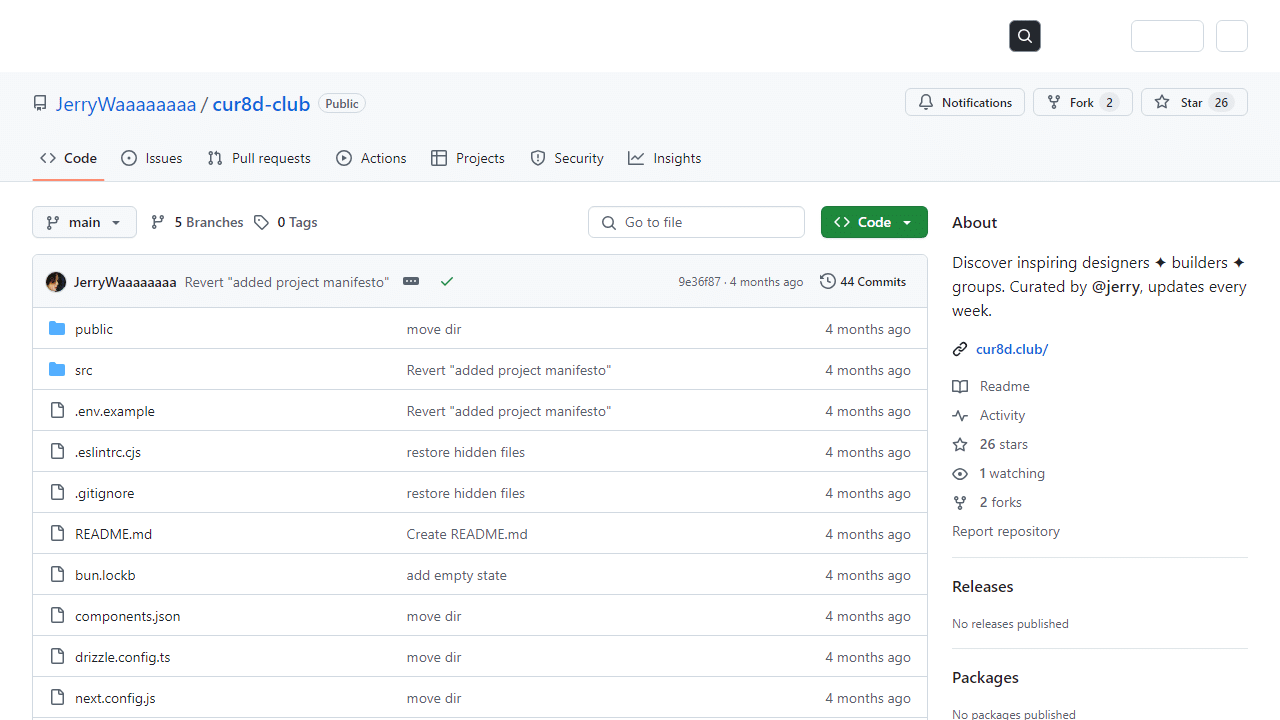Expand the main branch dropdown
Viewport: 1280px width, 720px height.
(x=84, y=222)
